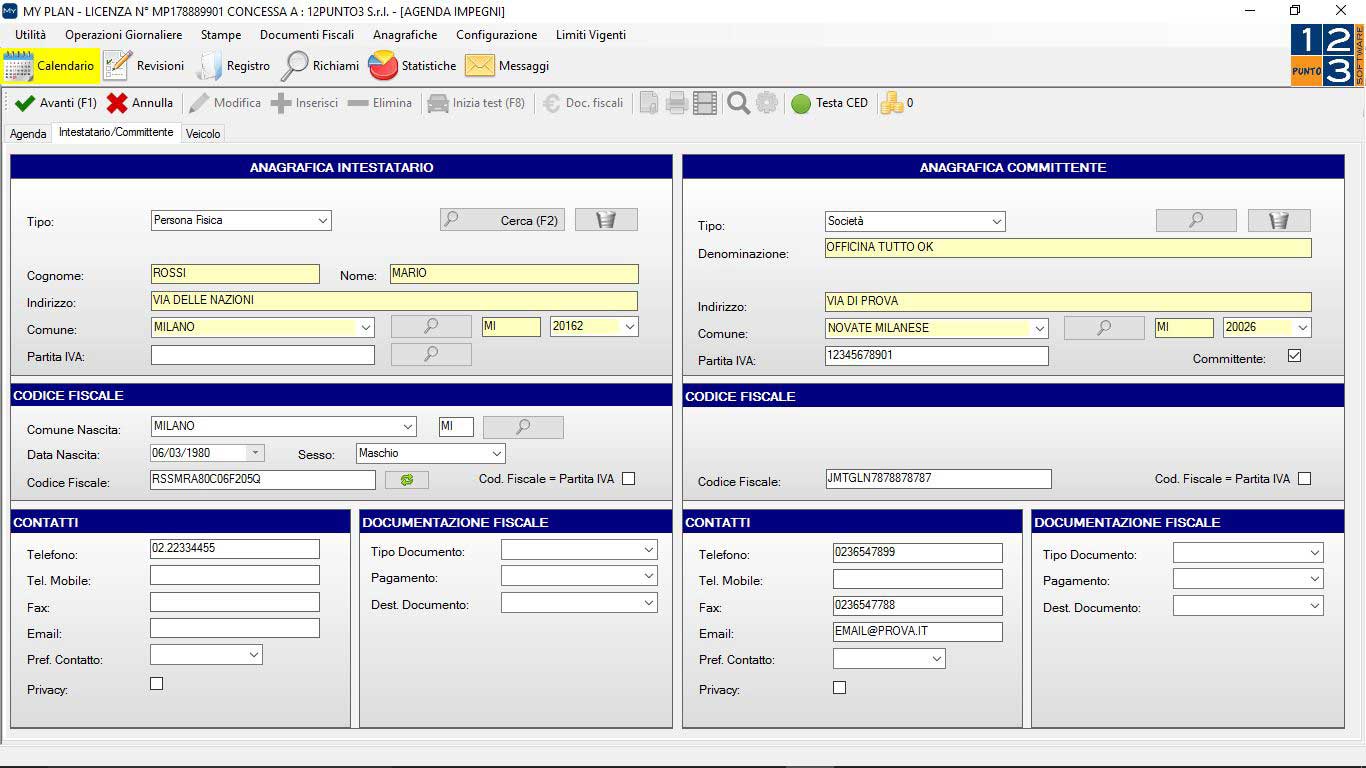Switch to the Veicolo tab
The image size is (1366, 768).
[203, 134]
